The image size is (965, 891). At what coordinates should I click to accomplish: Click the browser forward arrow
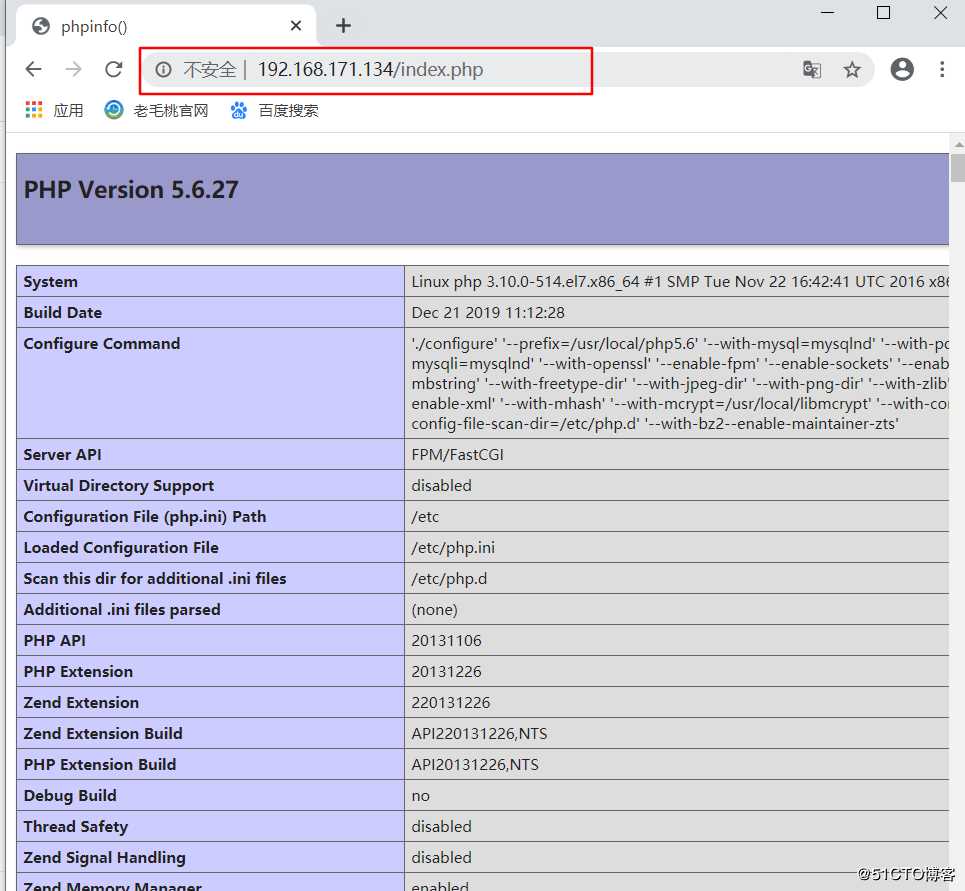pyautogui.click(x=73, y=69)
